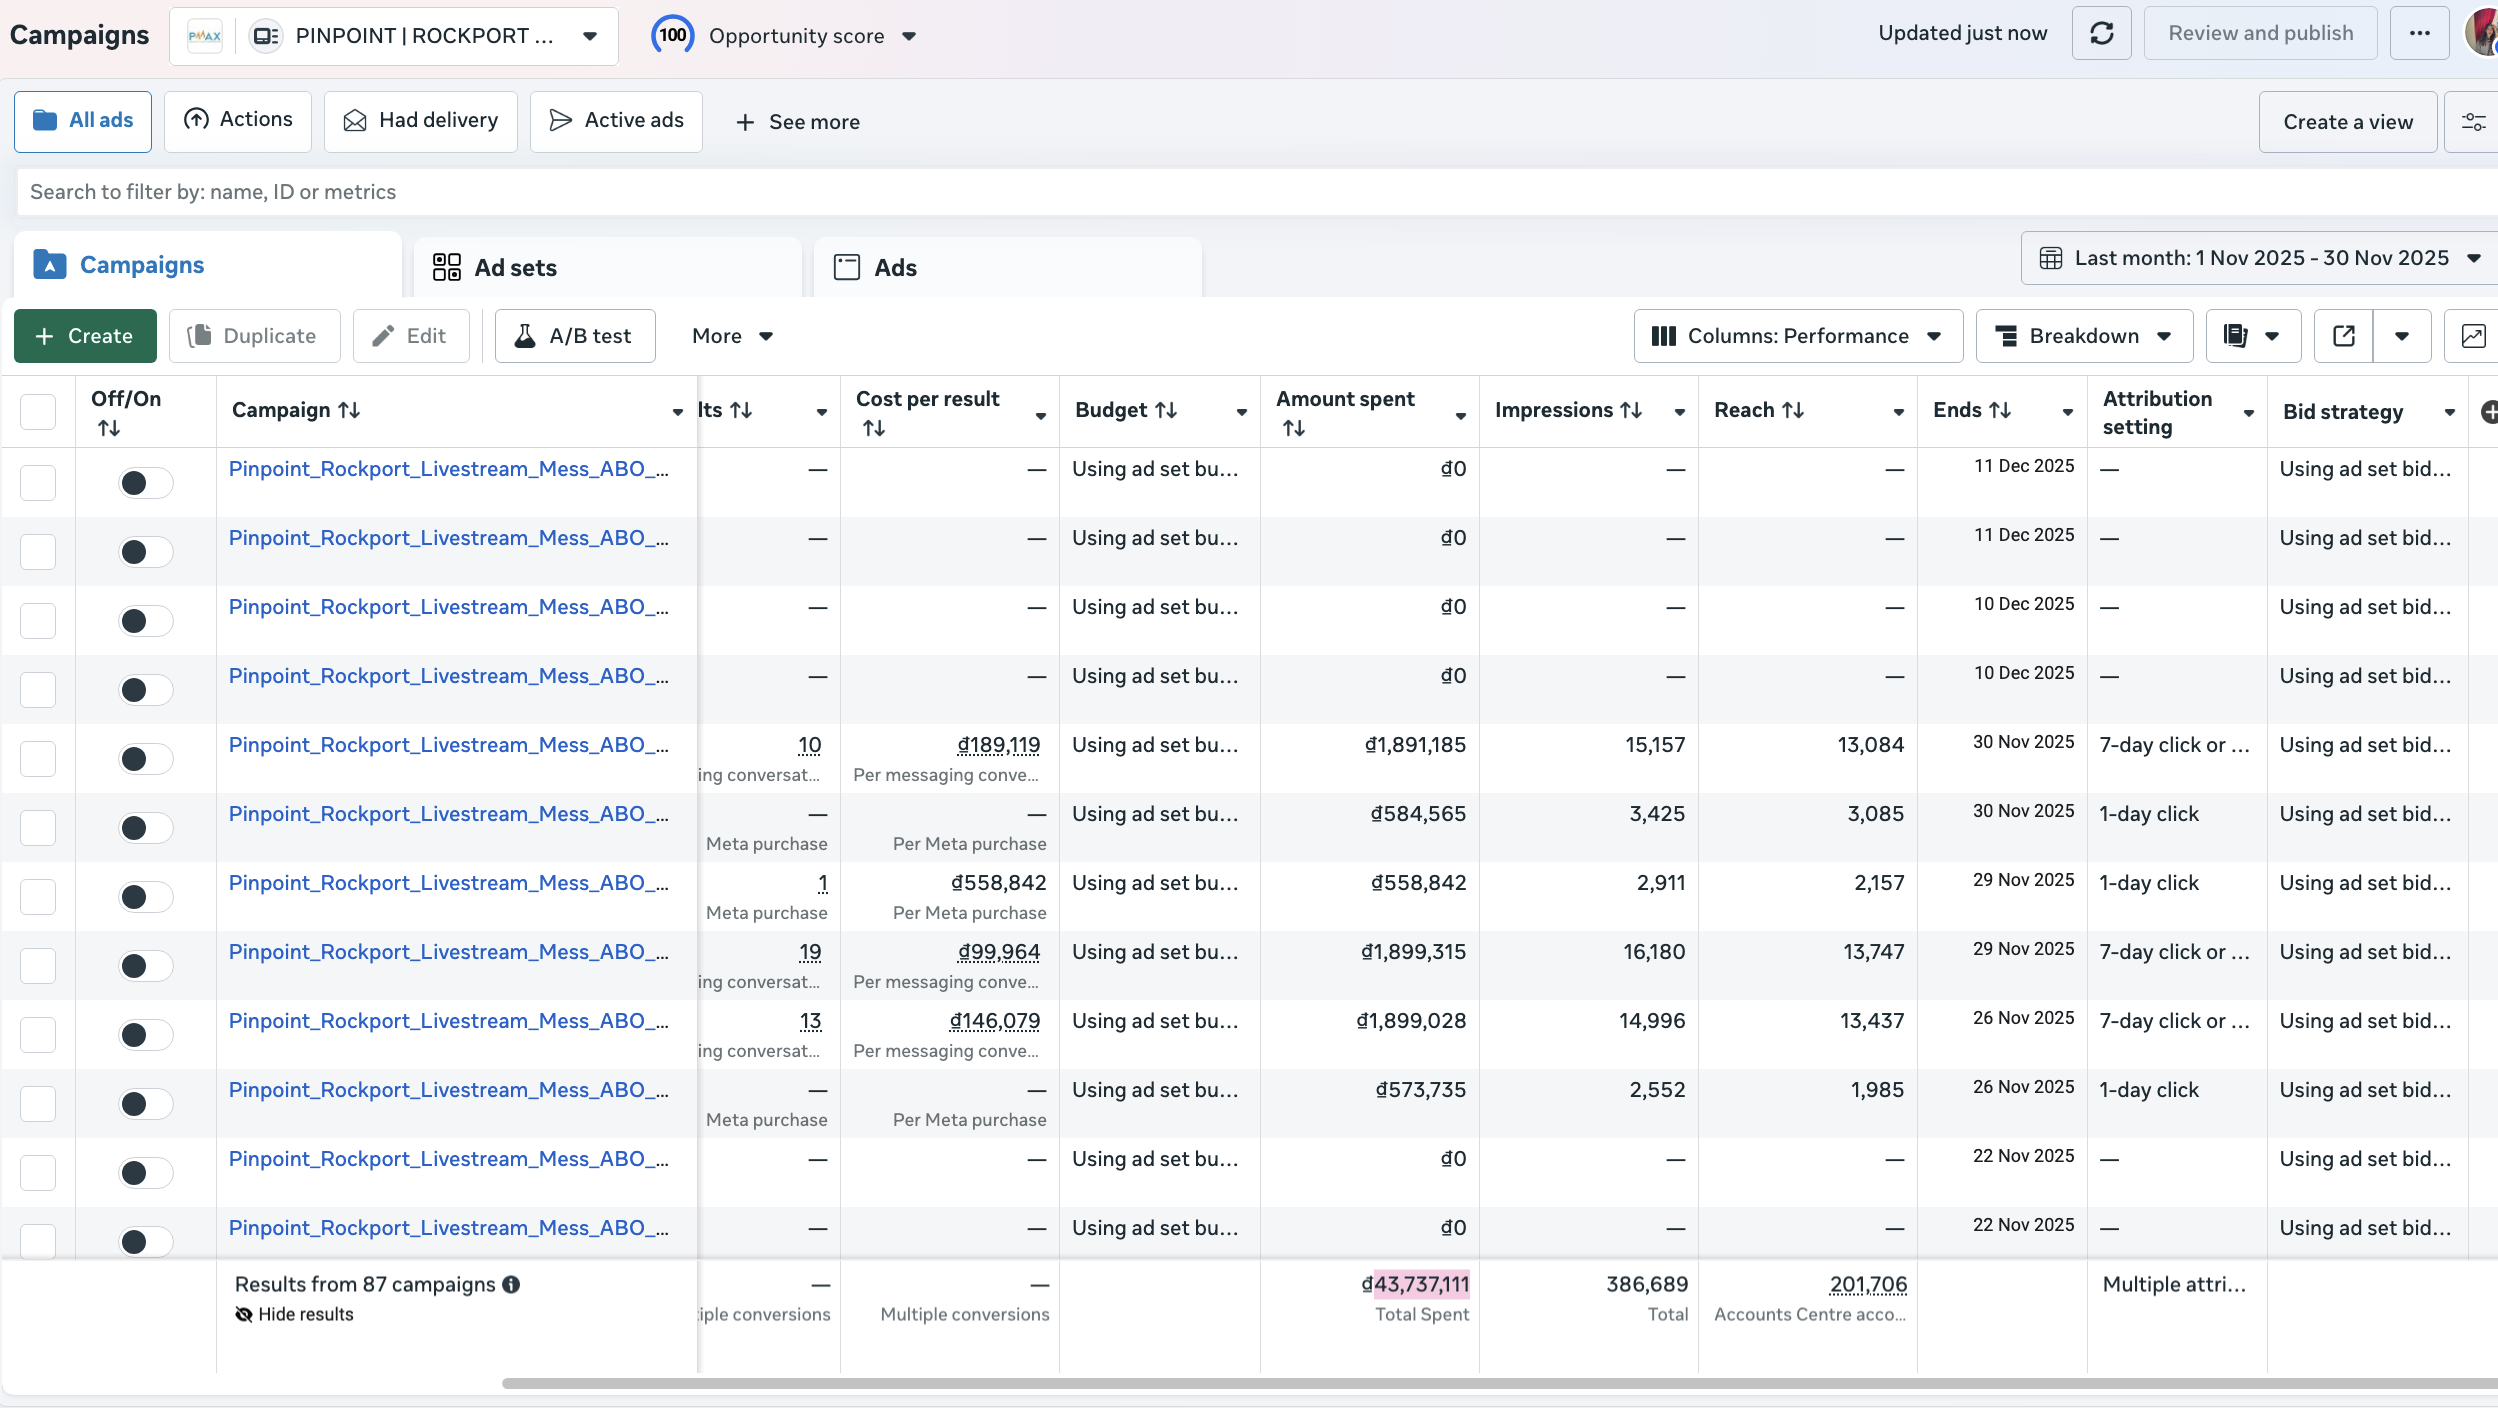Click the refresh data icon
Viewport: 2498px width, 1408px height.
tap(2101, 34)
